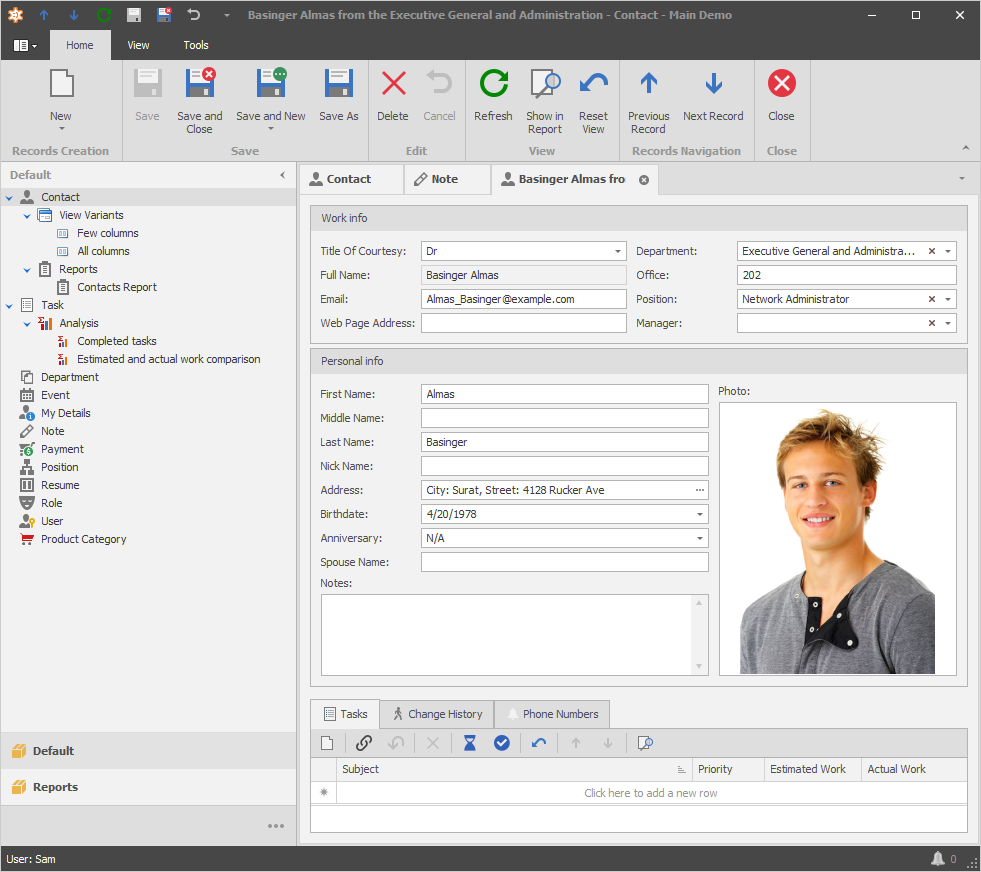Select Contacts Report in navigation tree

coord(117,288)
